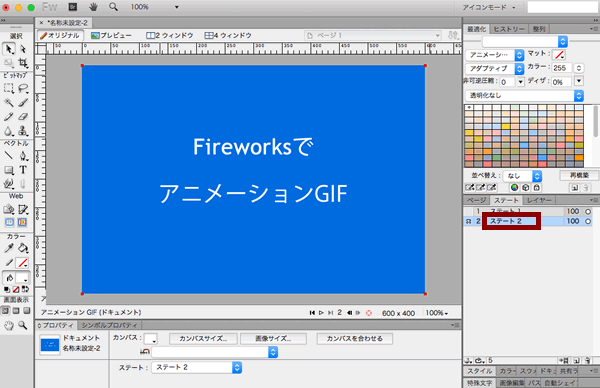The image size is (600, 388).
Task: Open the color wheel icon in Optimize panel
Action: coord(514,187)
